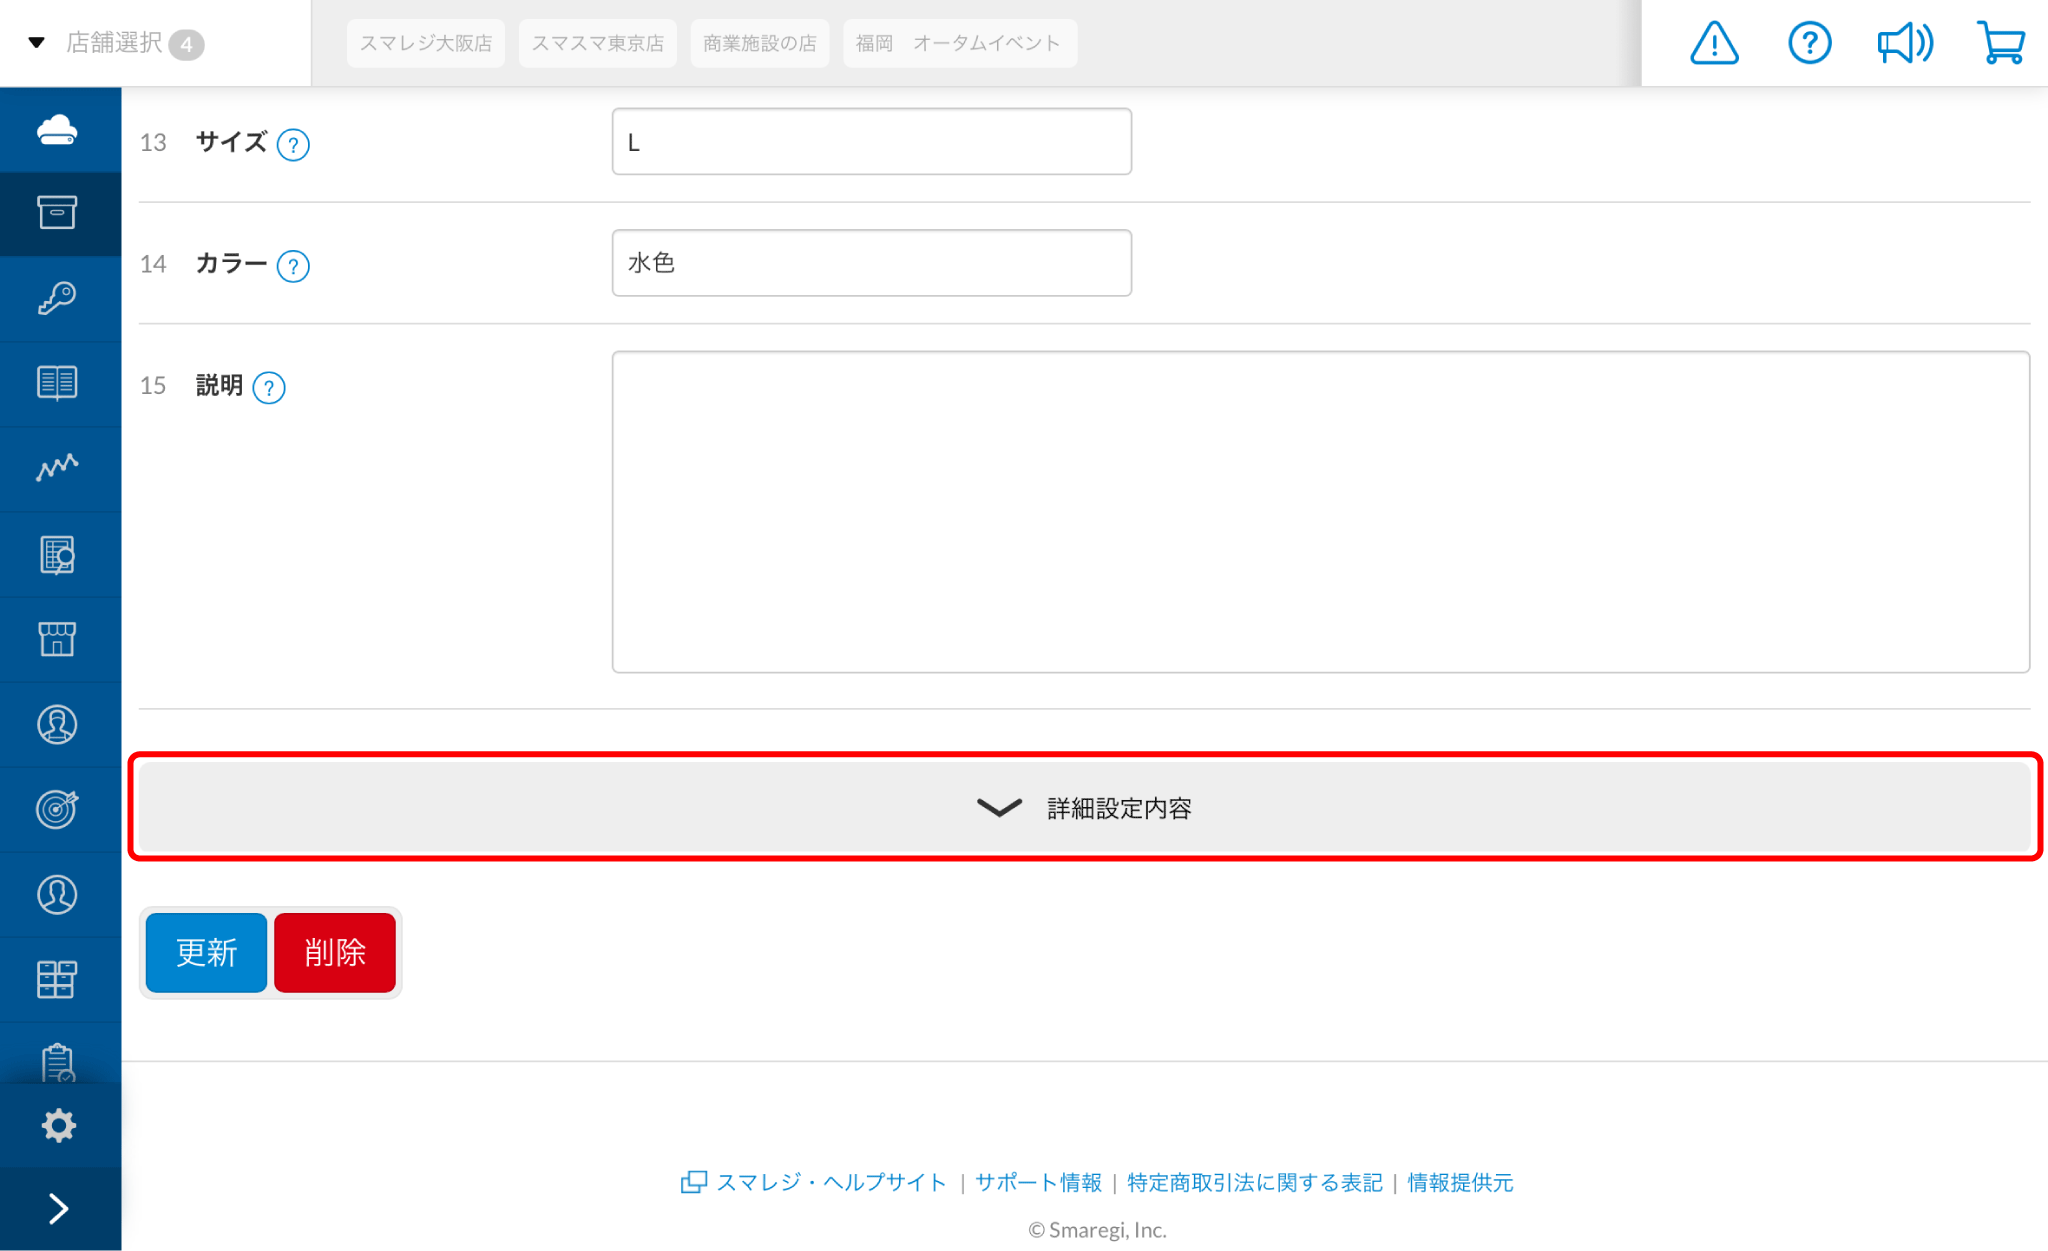Click the megaphone announcements icon
The width and height of the screenshot is (2048, 1251).
pos(1904,43)
